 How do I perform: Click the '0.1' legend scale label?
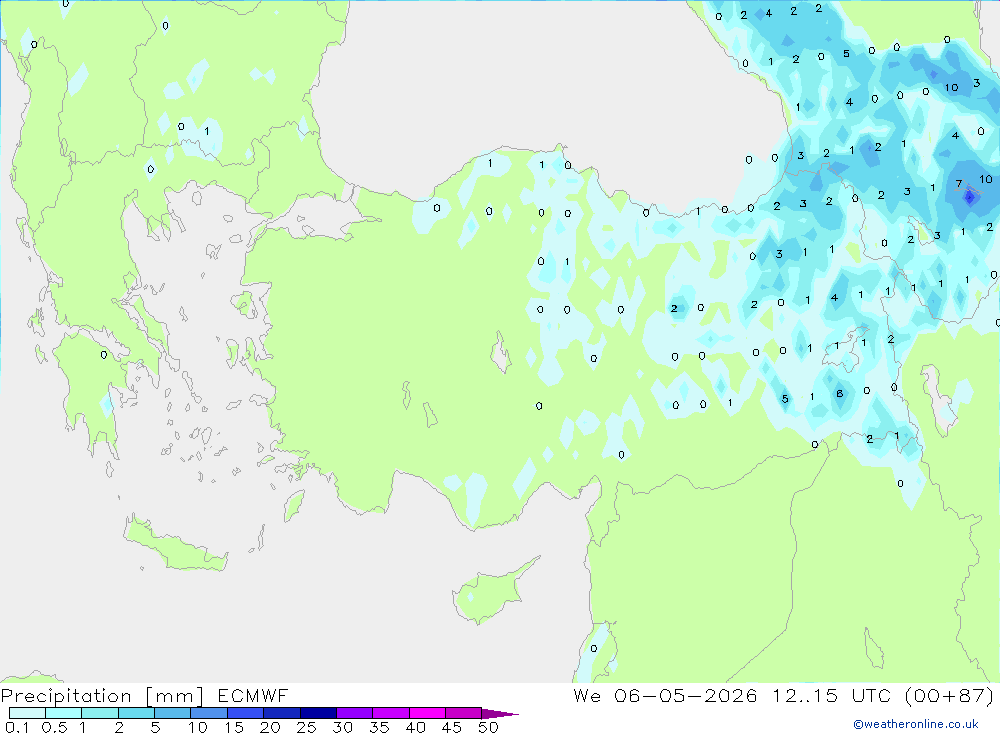pos(17,727)
